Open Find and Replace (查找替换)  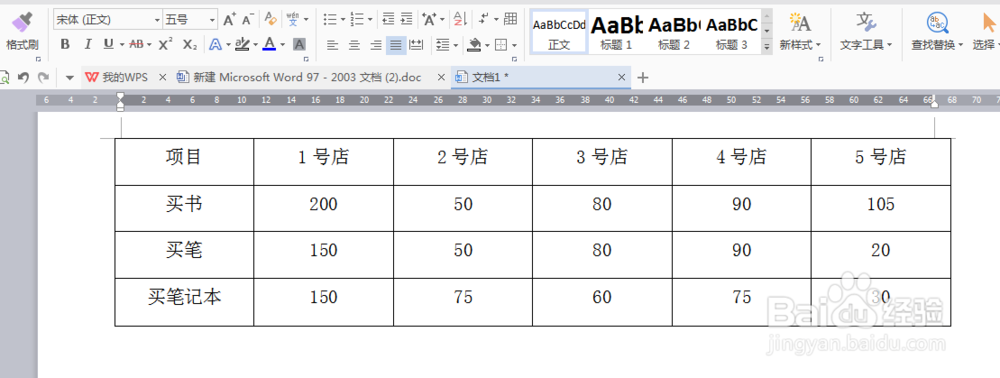(x=937, y=31)
